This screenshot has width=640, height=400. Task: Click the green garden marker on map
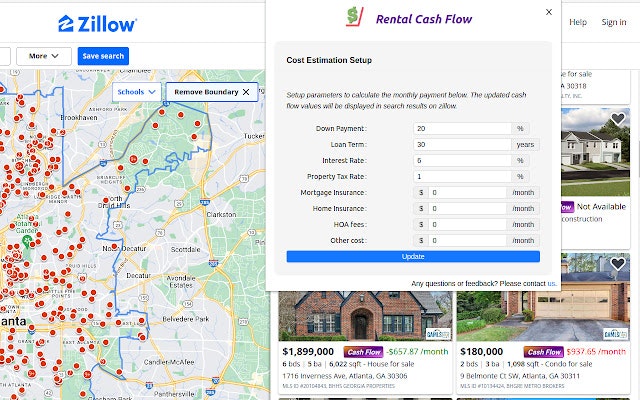pyautogui.click(x=27, y=241)
